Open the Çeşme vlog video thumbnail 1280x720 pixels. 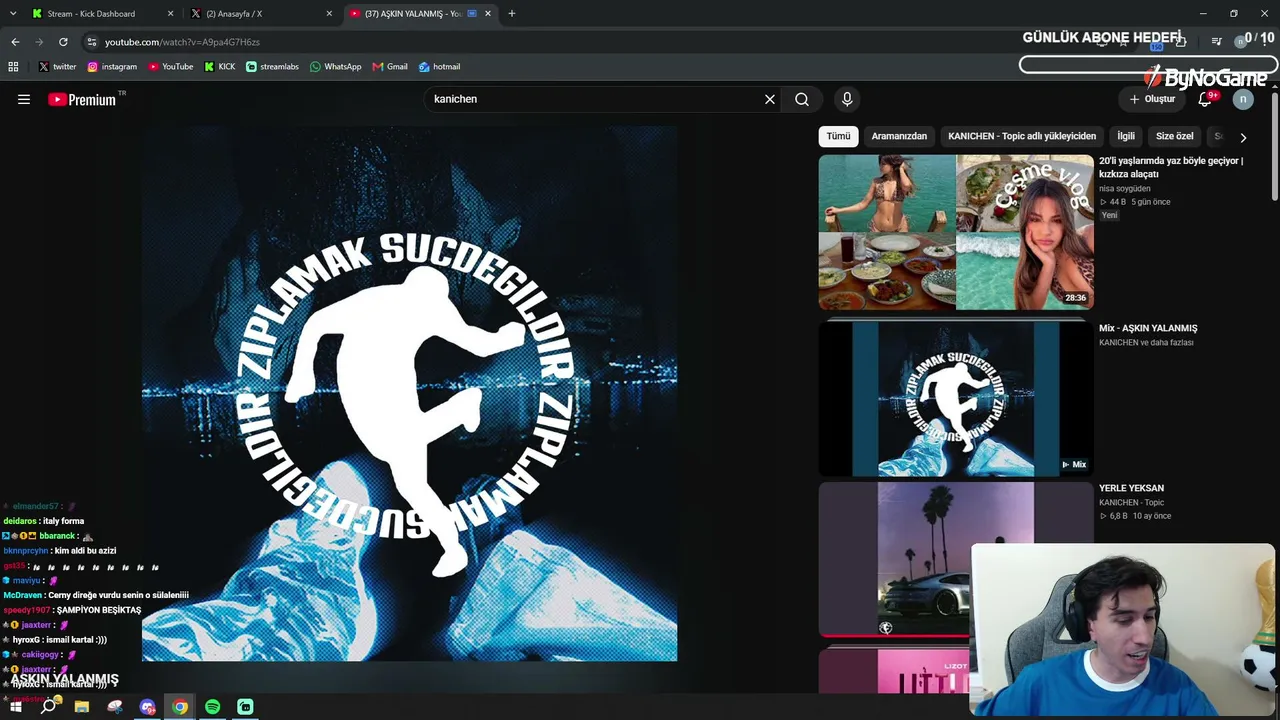point(956,232)
